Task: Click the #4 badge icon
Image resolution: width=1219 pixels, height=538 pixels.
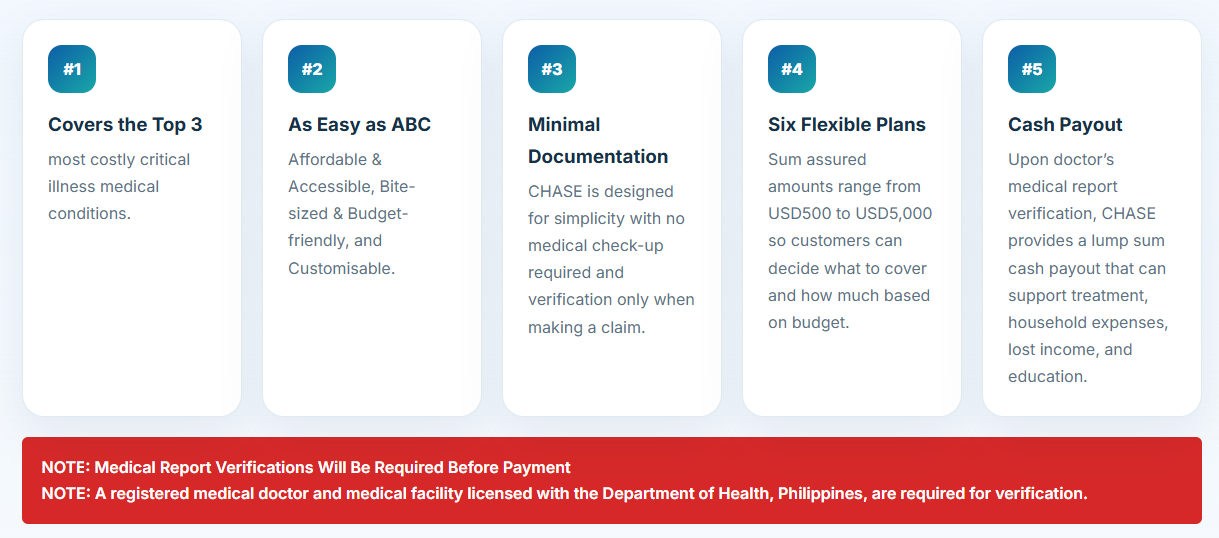Action: pyautogui.click(x=792, y=69)
